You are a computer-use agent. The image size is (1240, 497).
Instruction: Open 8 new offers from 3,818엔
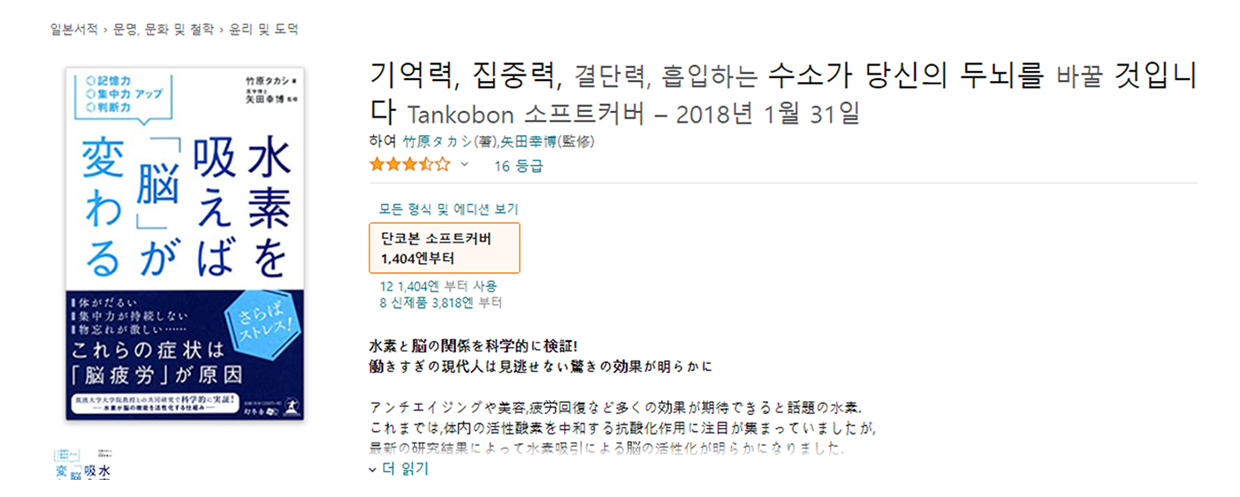click(x=440, y=302)
